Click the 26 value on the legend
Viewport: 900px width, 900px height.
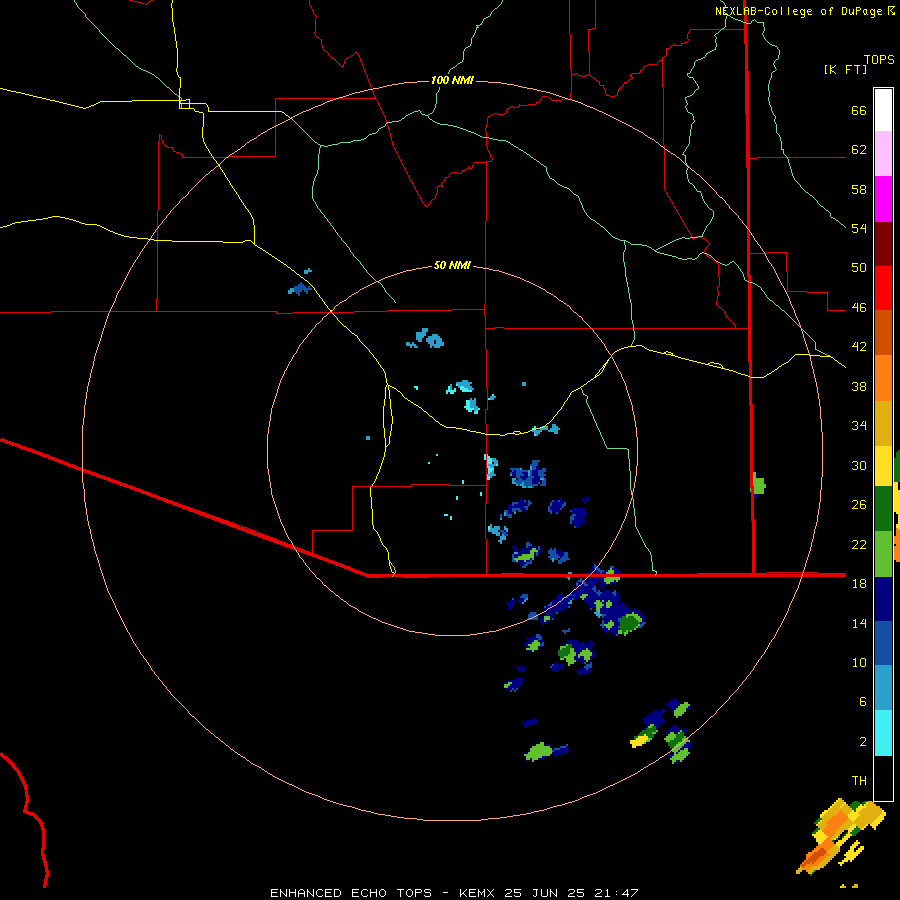point(859,505)
